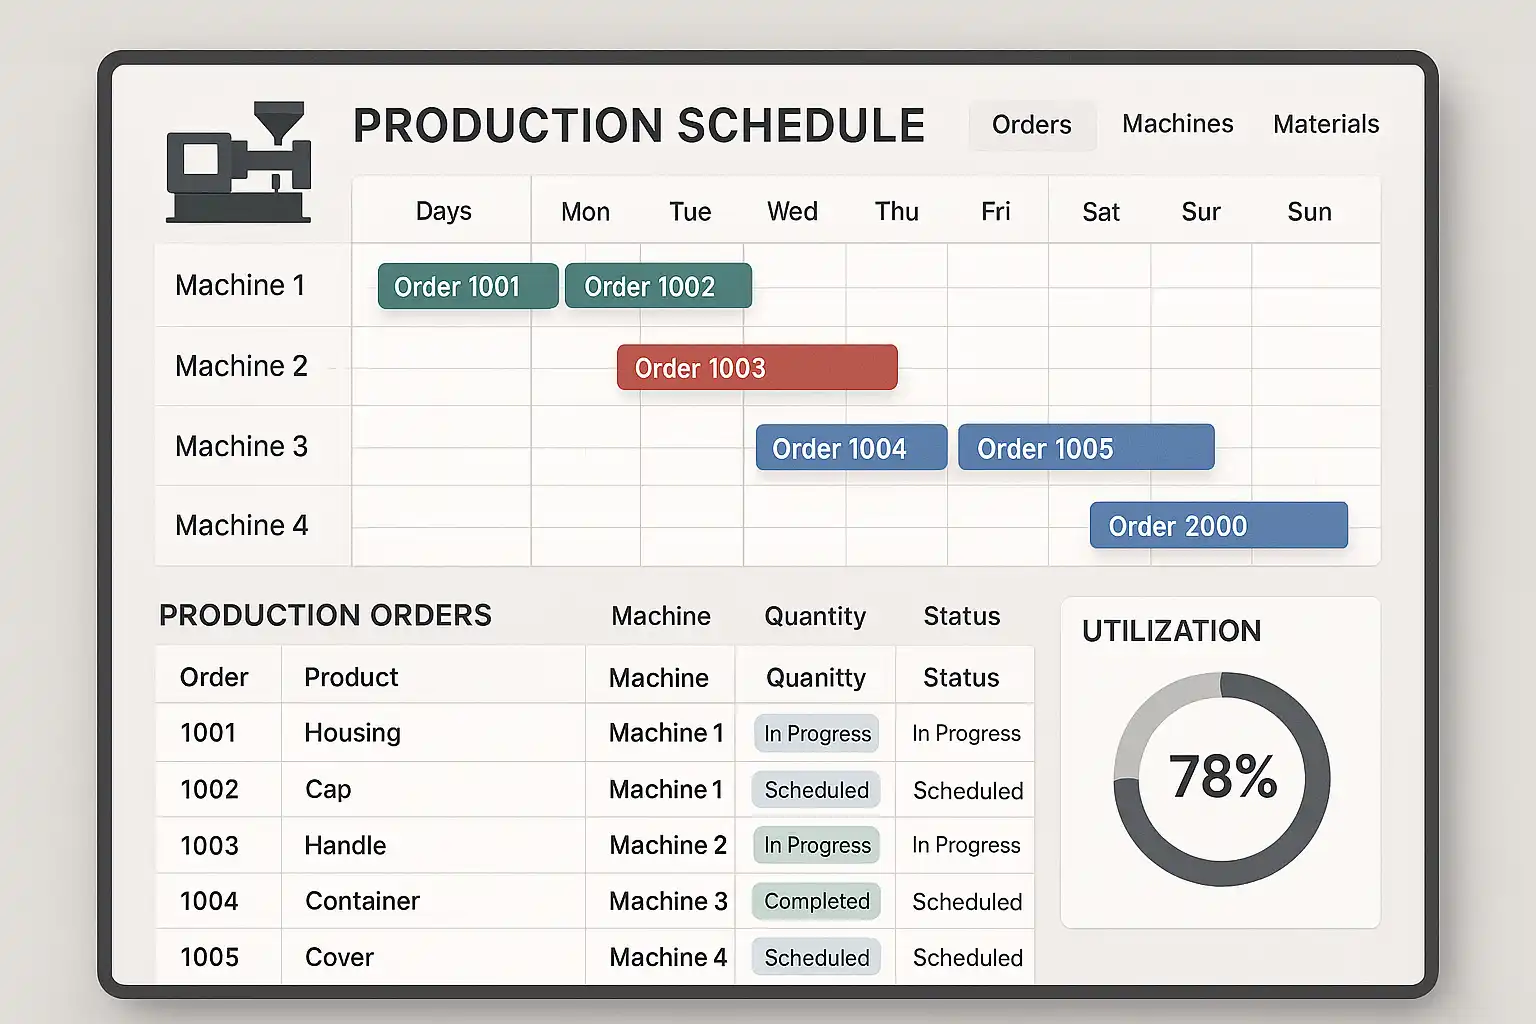1536x1024 pixels.
Task: Open order 1003 in the orders table
Action: tap(209, 846)
